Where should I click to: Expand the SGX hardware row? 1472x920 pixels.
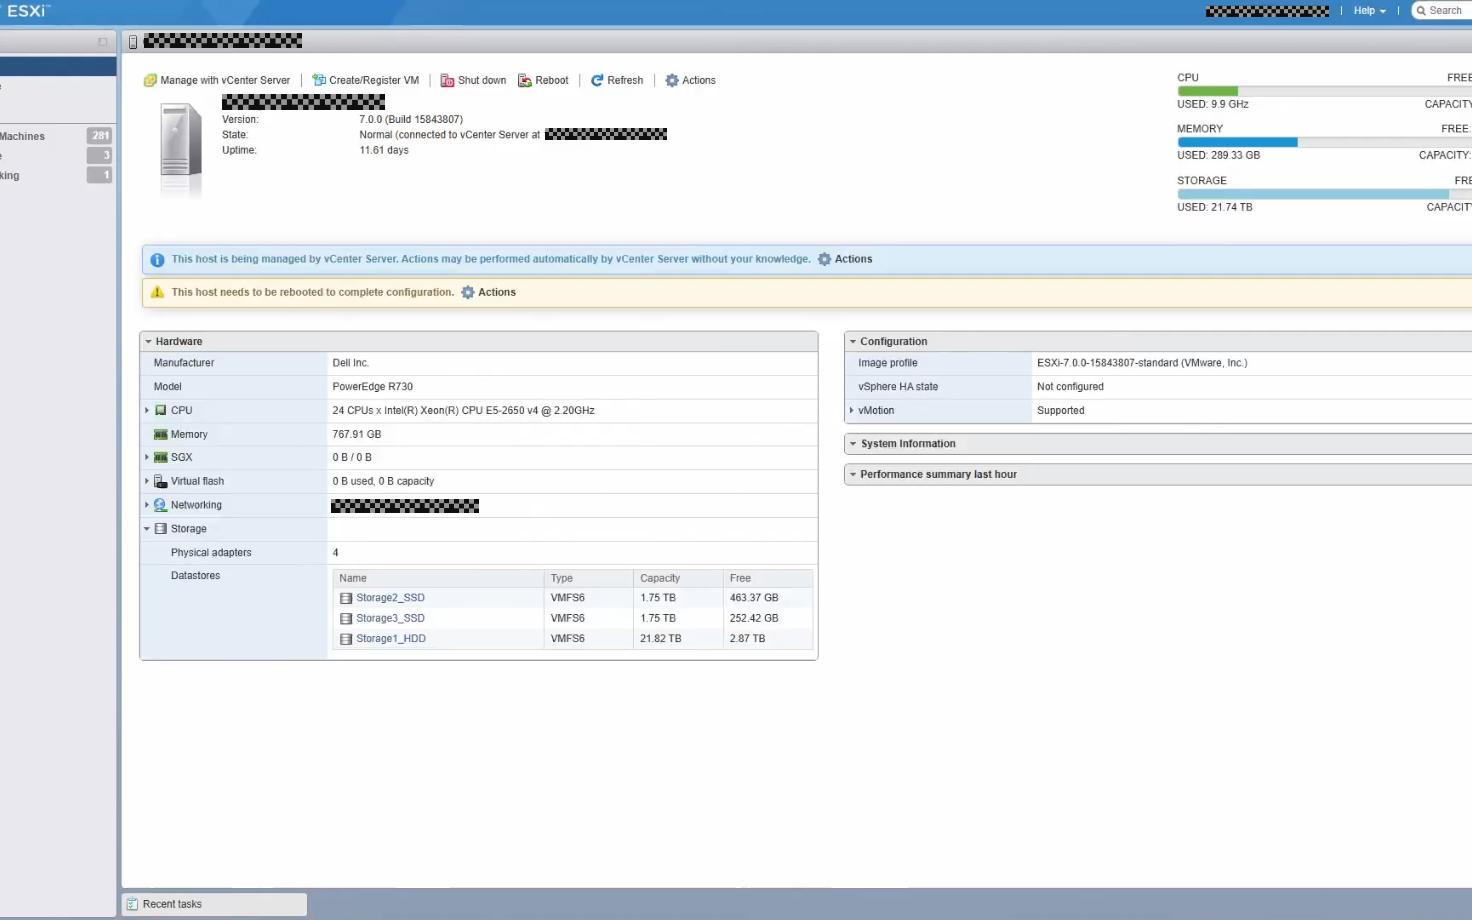tap(147, 457)
